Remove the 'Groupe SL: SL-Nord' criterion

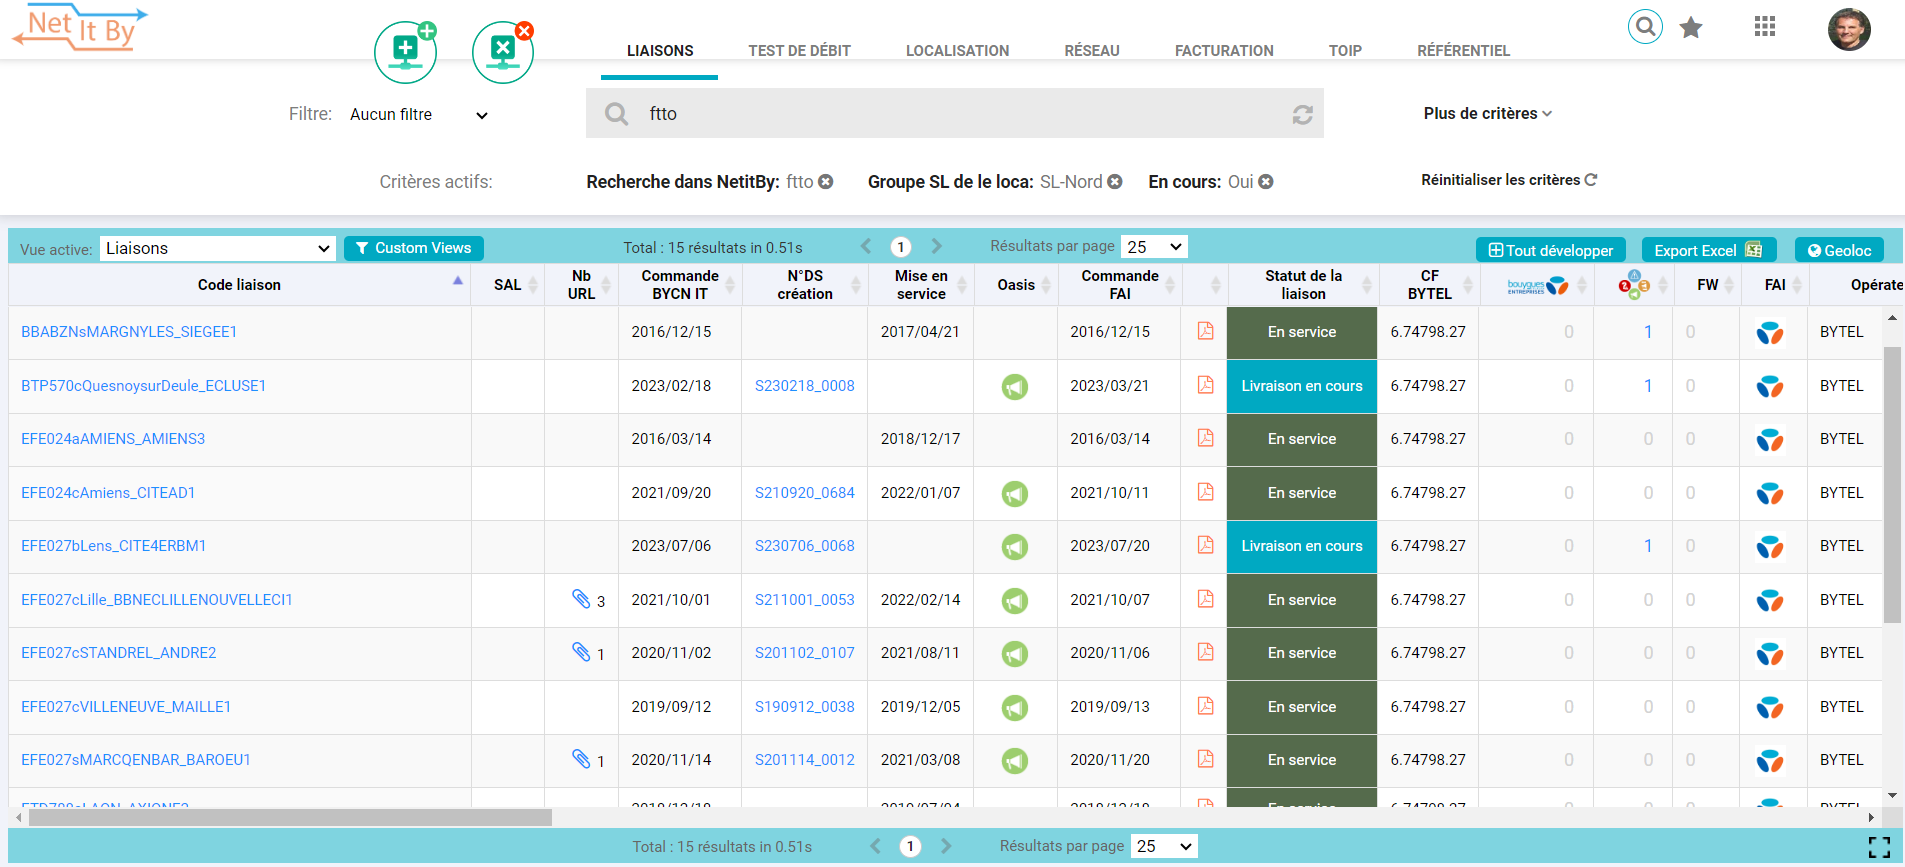coord(1115,182)
